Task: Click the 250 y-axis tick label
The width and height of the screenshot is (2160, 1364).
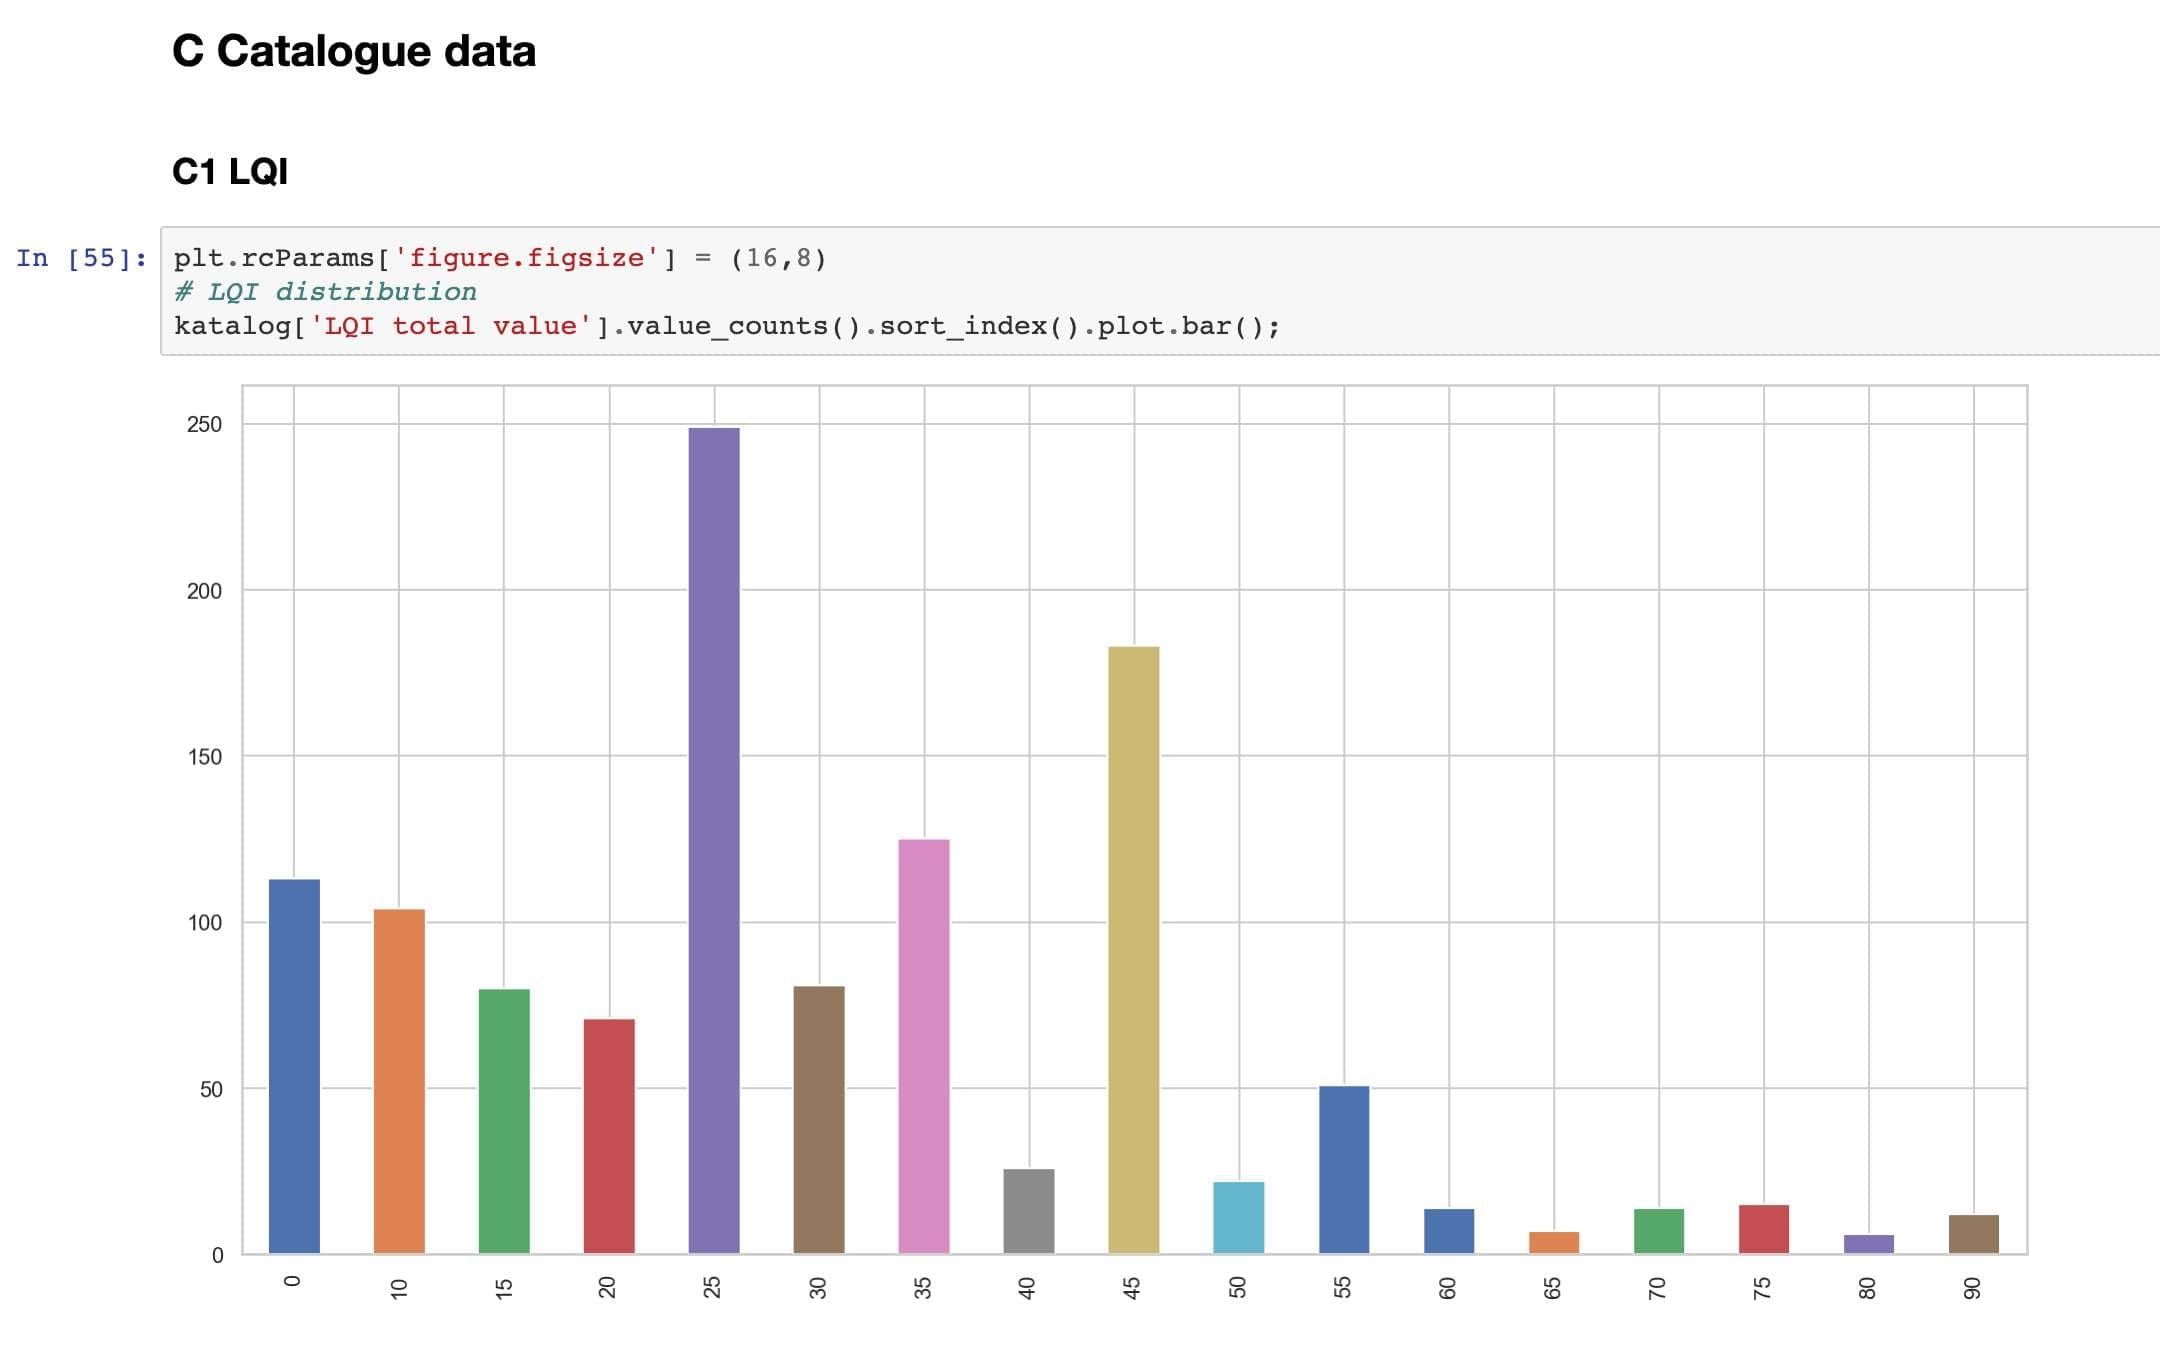Action: [x=204, y=424]
